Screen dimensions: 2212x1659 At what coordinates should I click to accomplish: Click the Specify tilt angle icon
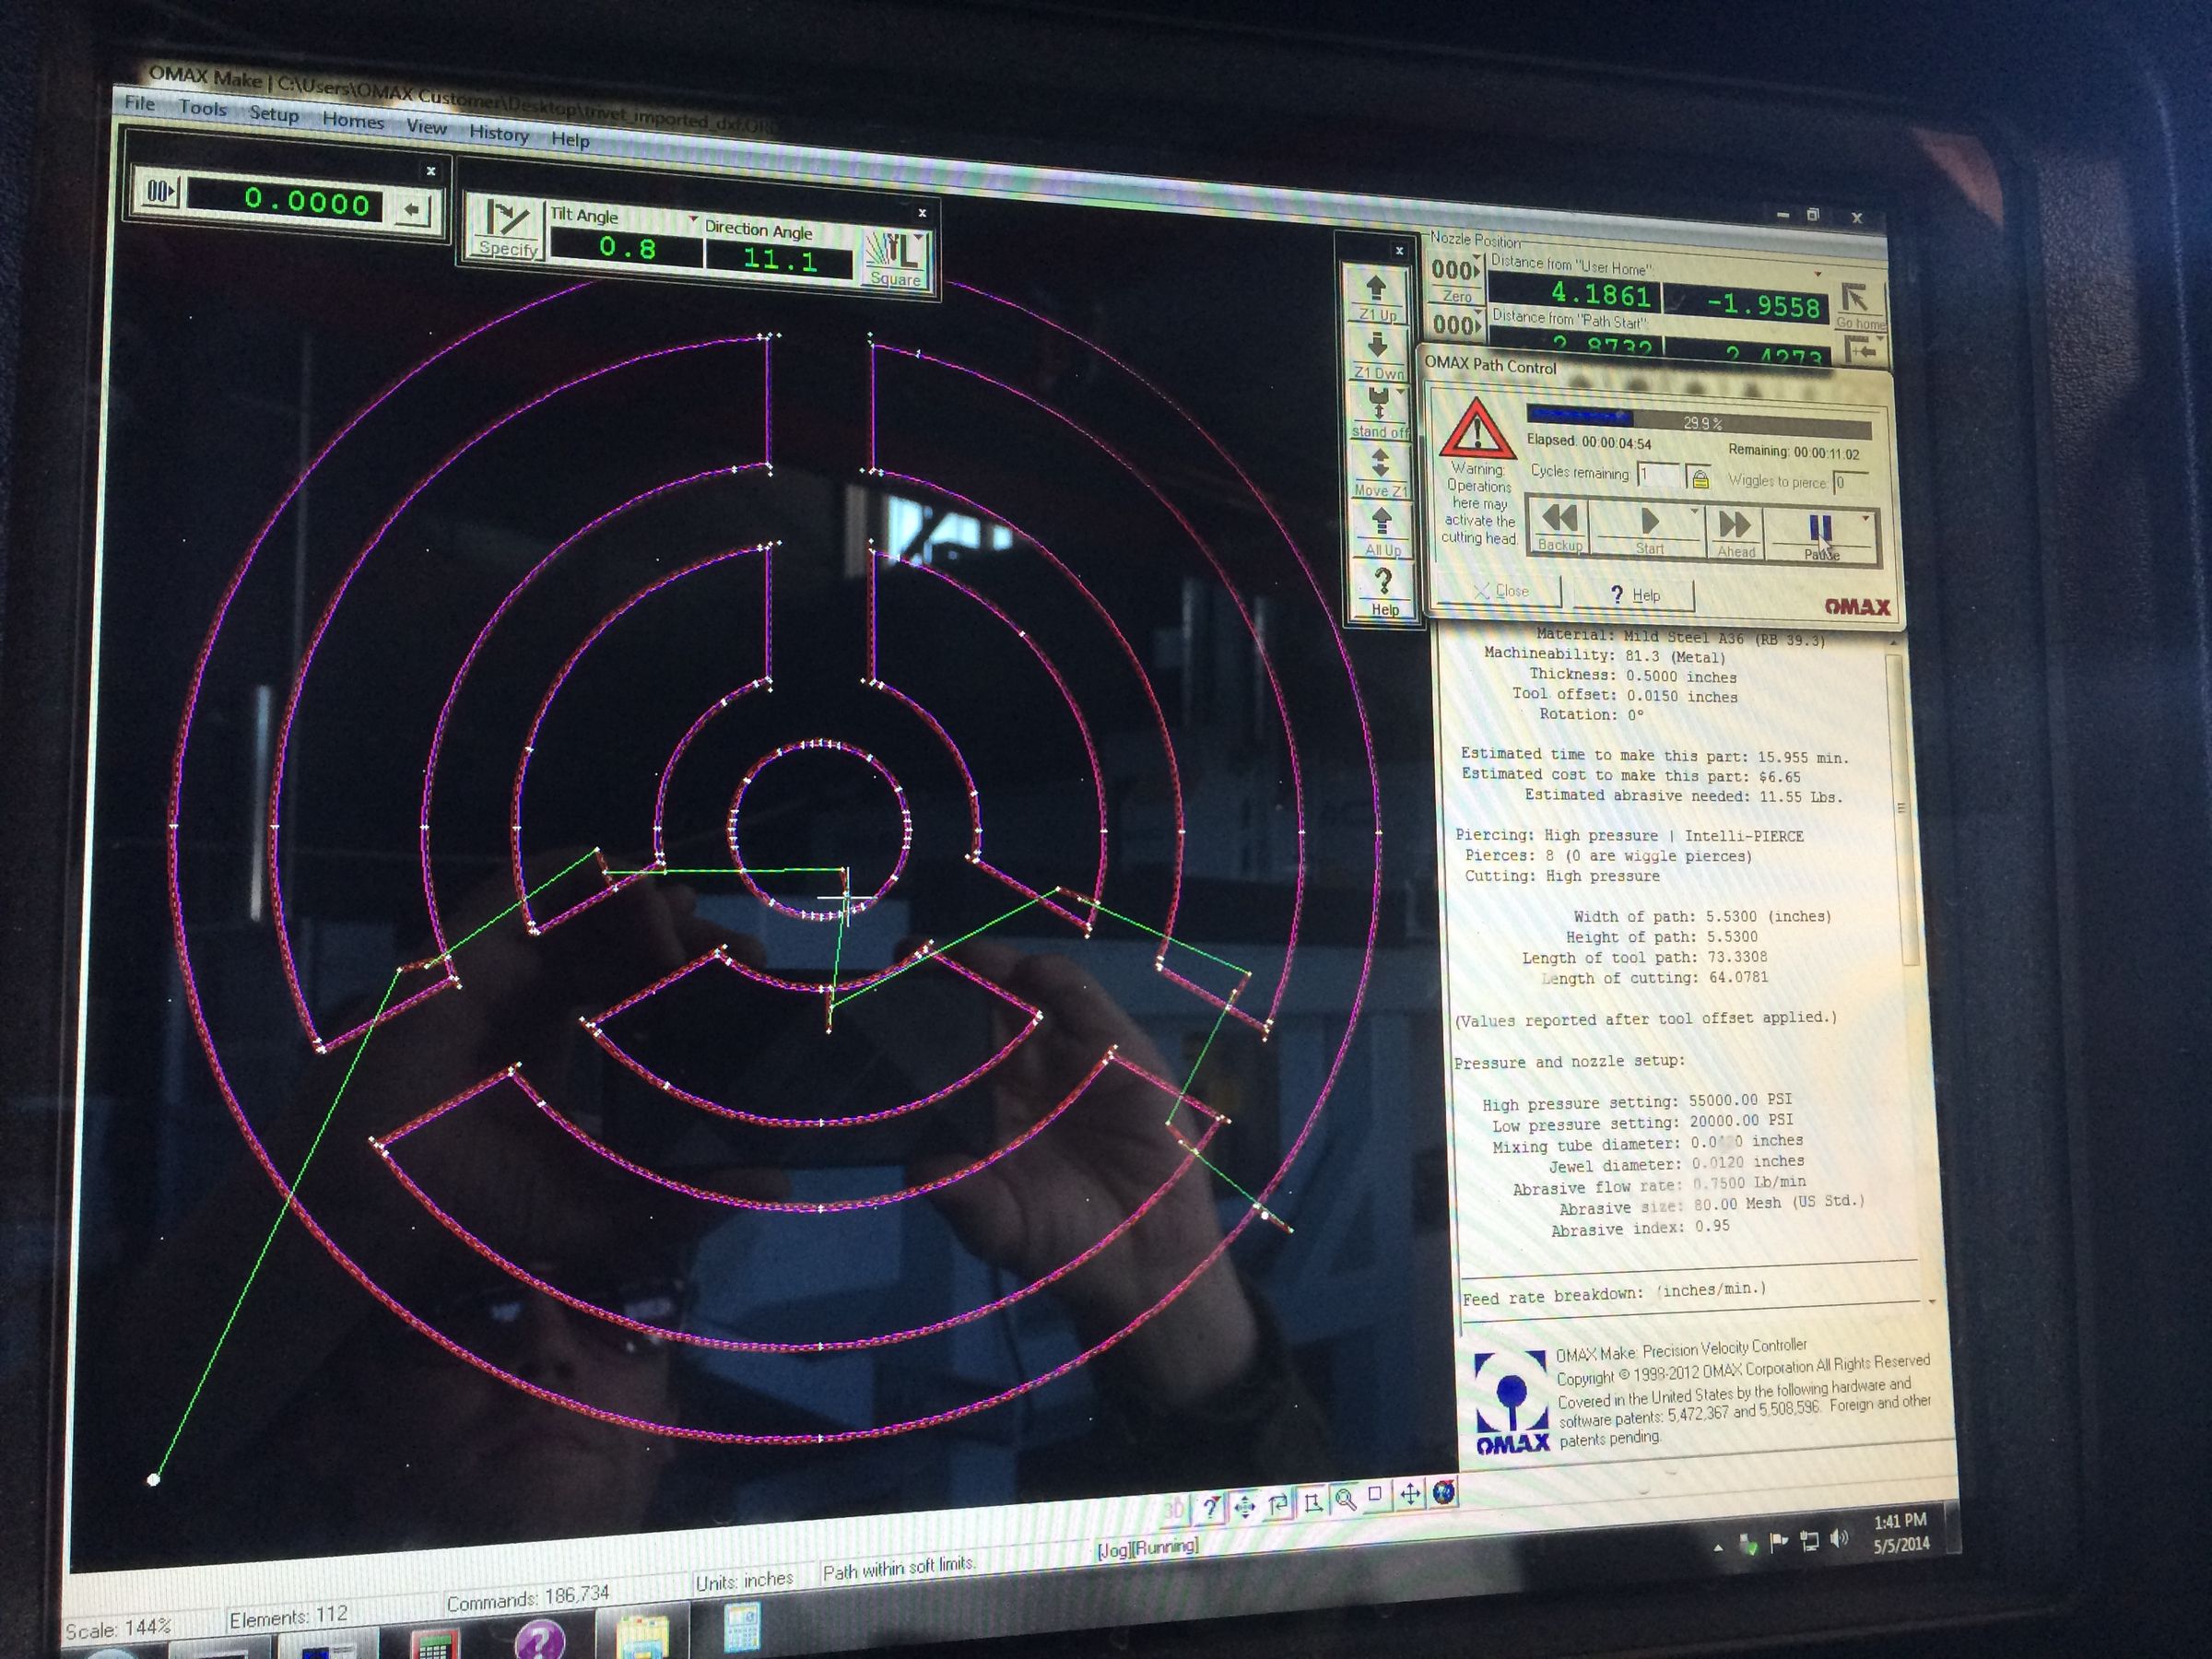tap(509, 229)
